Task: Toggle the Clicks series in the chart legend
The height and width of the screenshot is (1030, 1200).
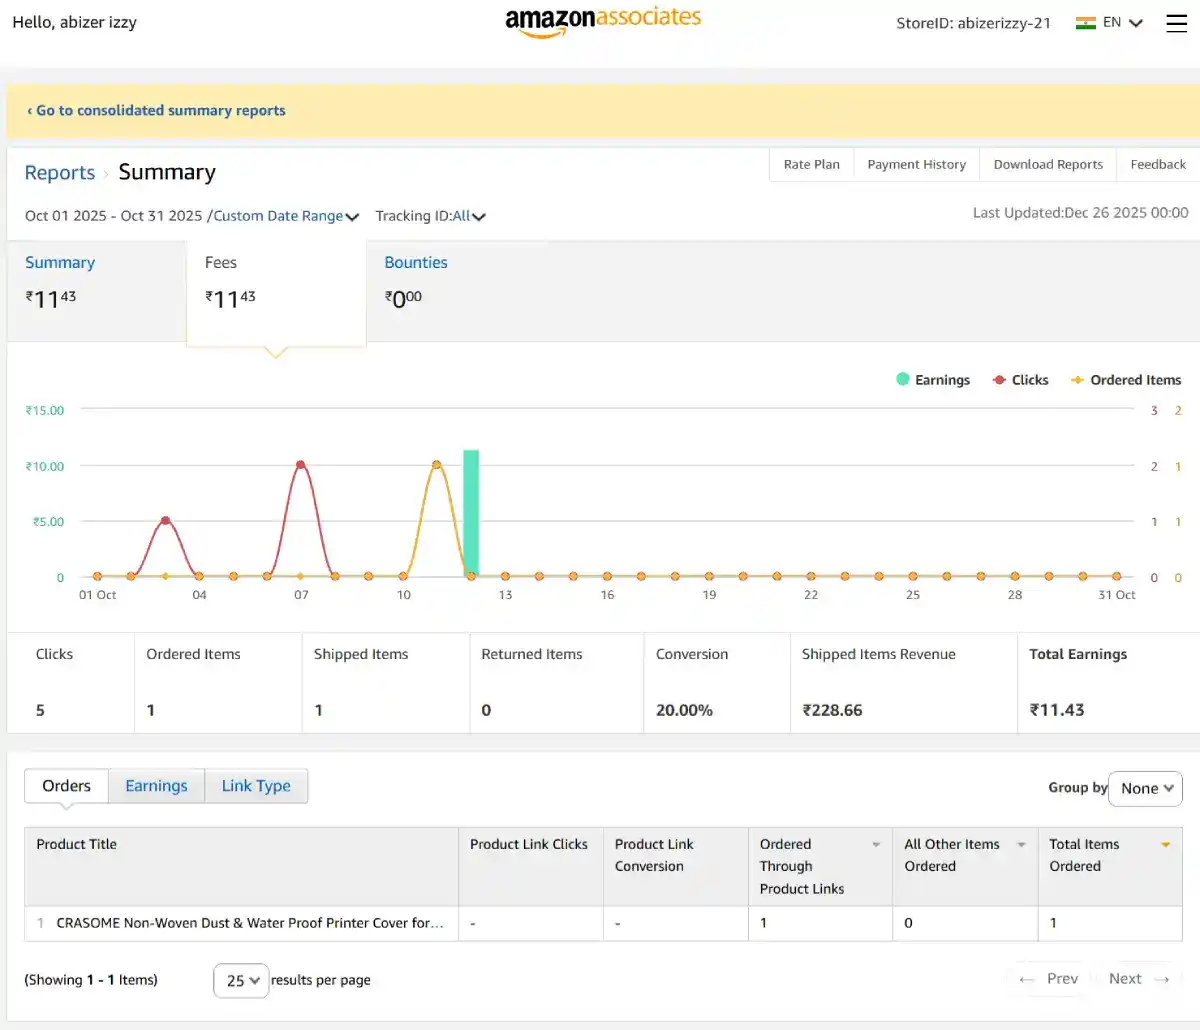Action: point(1019,379)
